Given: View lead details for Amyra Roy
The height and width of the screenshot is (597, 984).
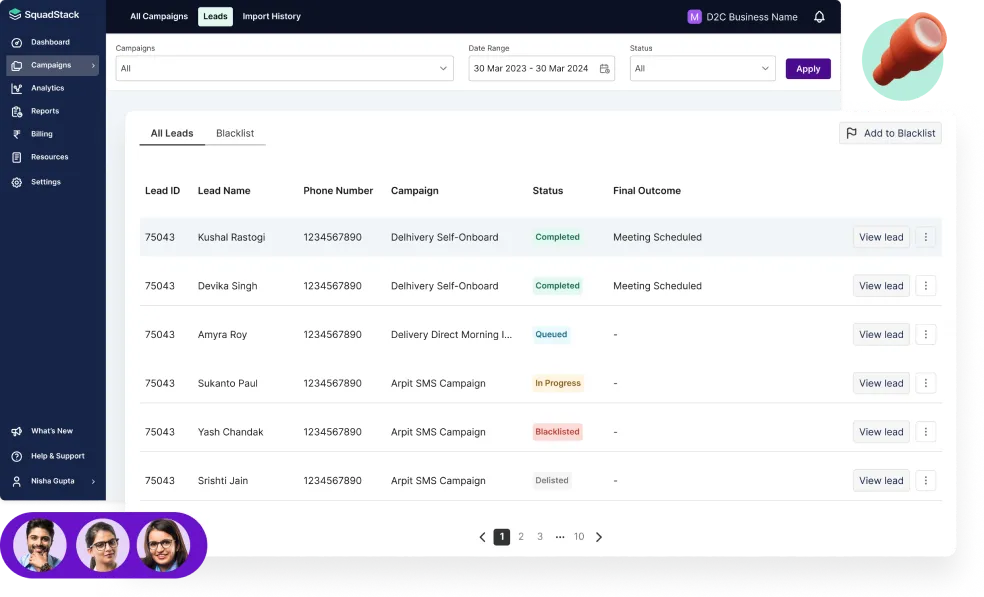Looking at the screenshot, I should 880,334.
